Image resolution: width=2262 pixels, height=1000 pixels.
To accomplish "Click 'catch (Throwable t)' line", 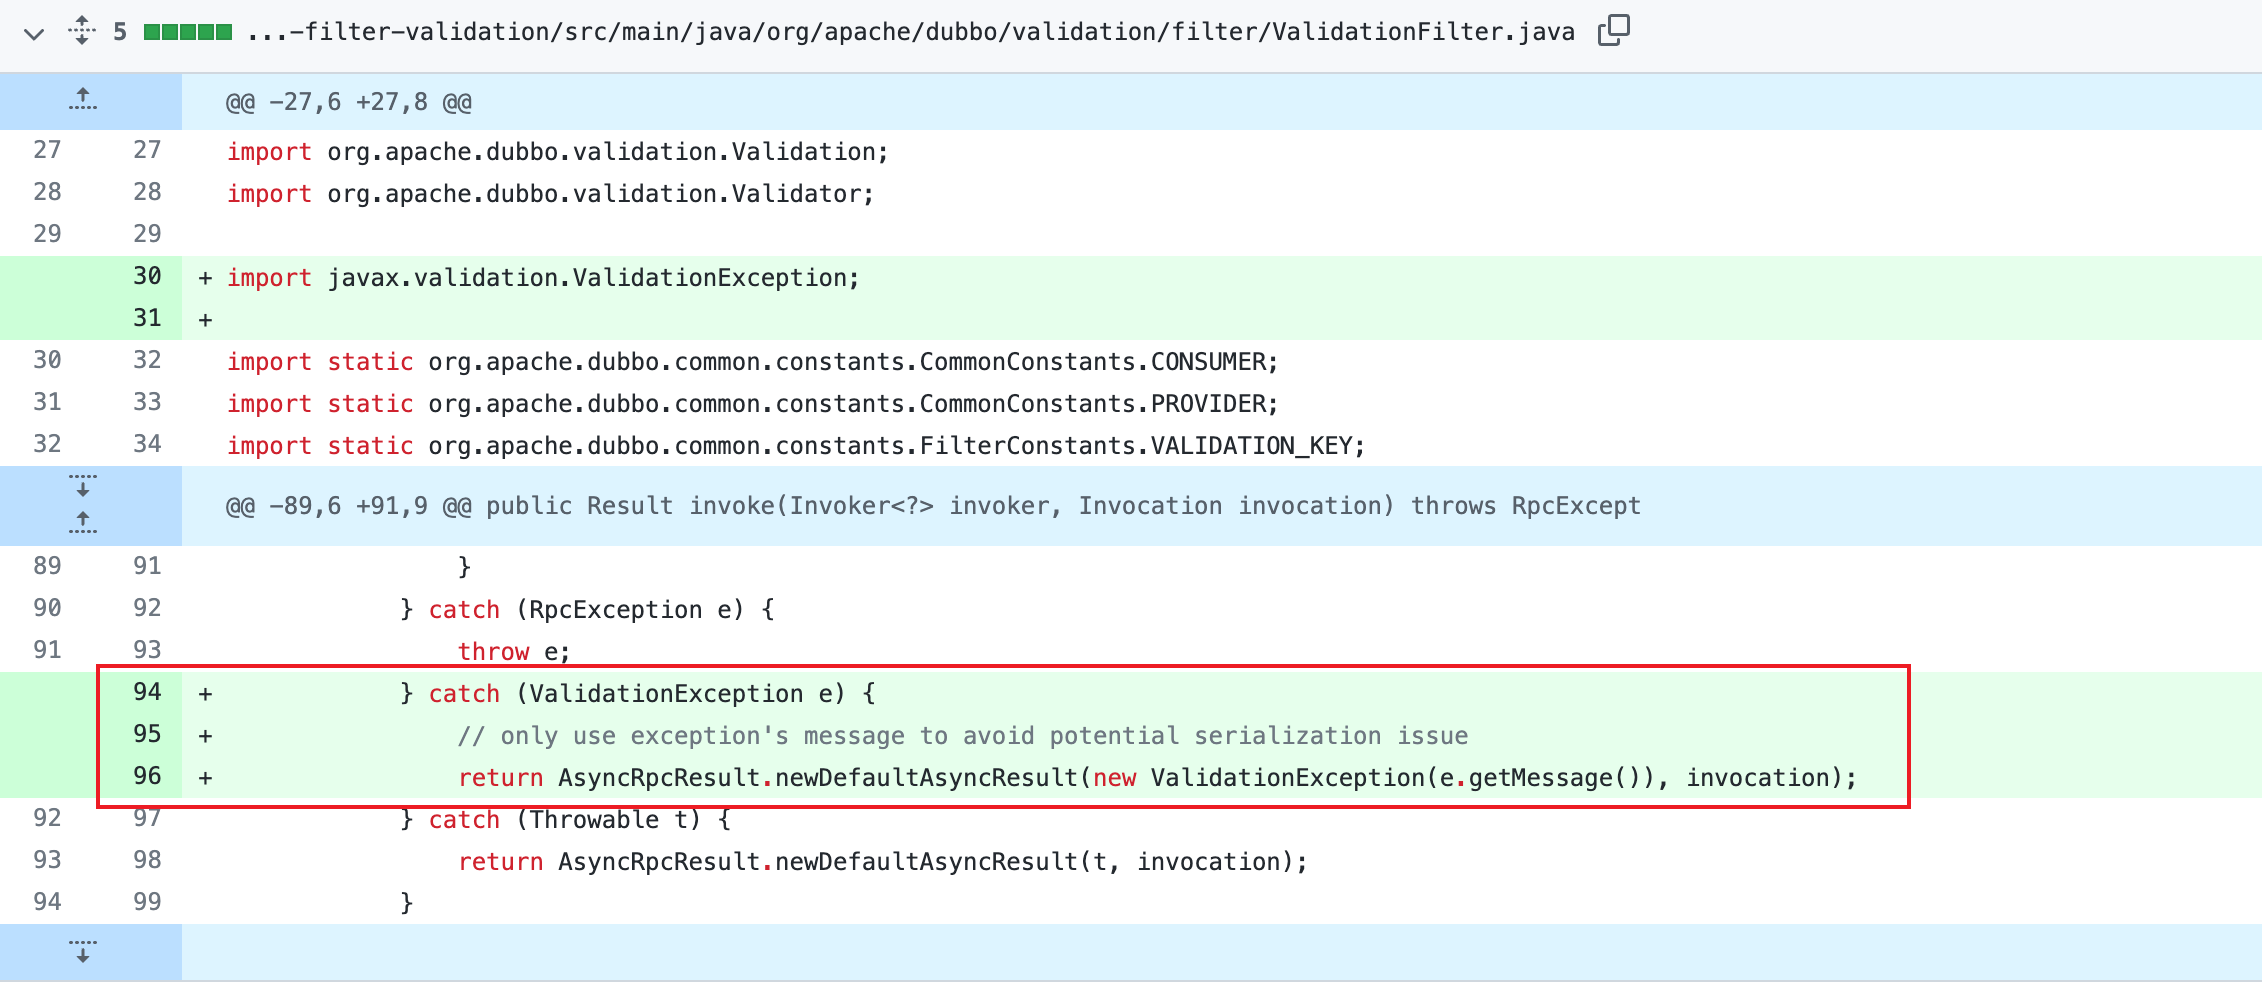I will (566, 820).
